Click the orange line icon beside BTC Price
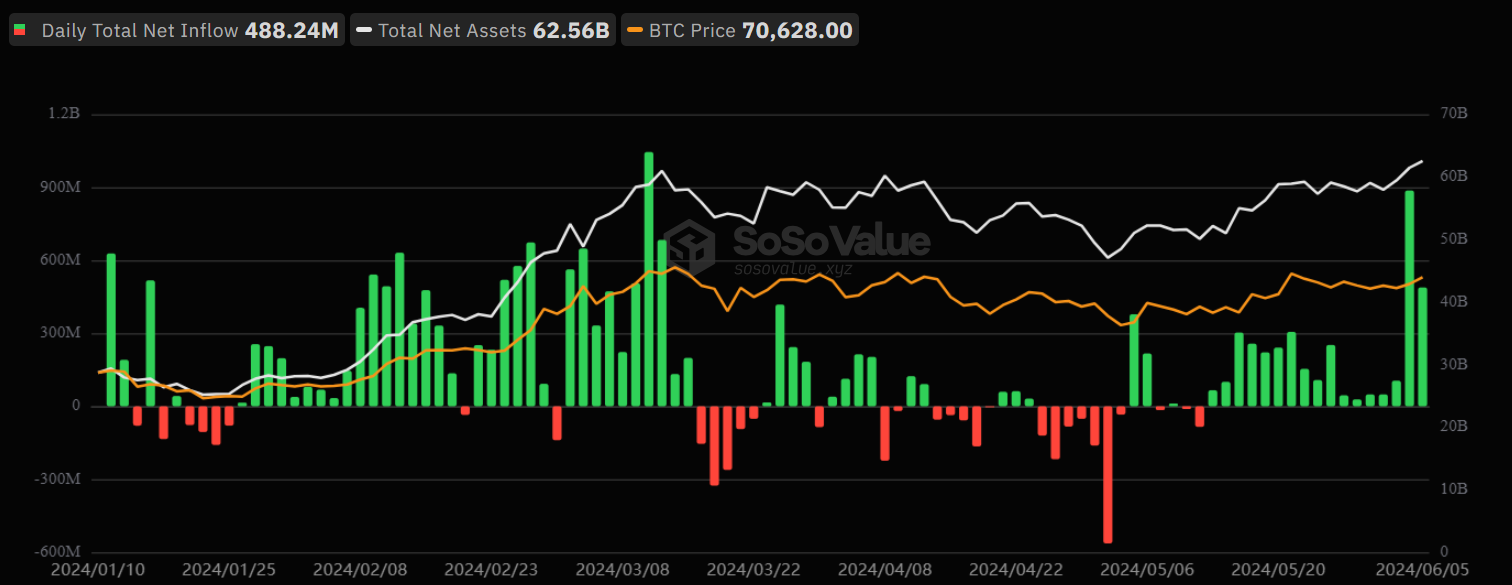The image size is (1512, 585). 635,30
